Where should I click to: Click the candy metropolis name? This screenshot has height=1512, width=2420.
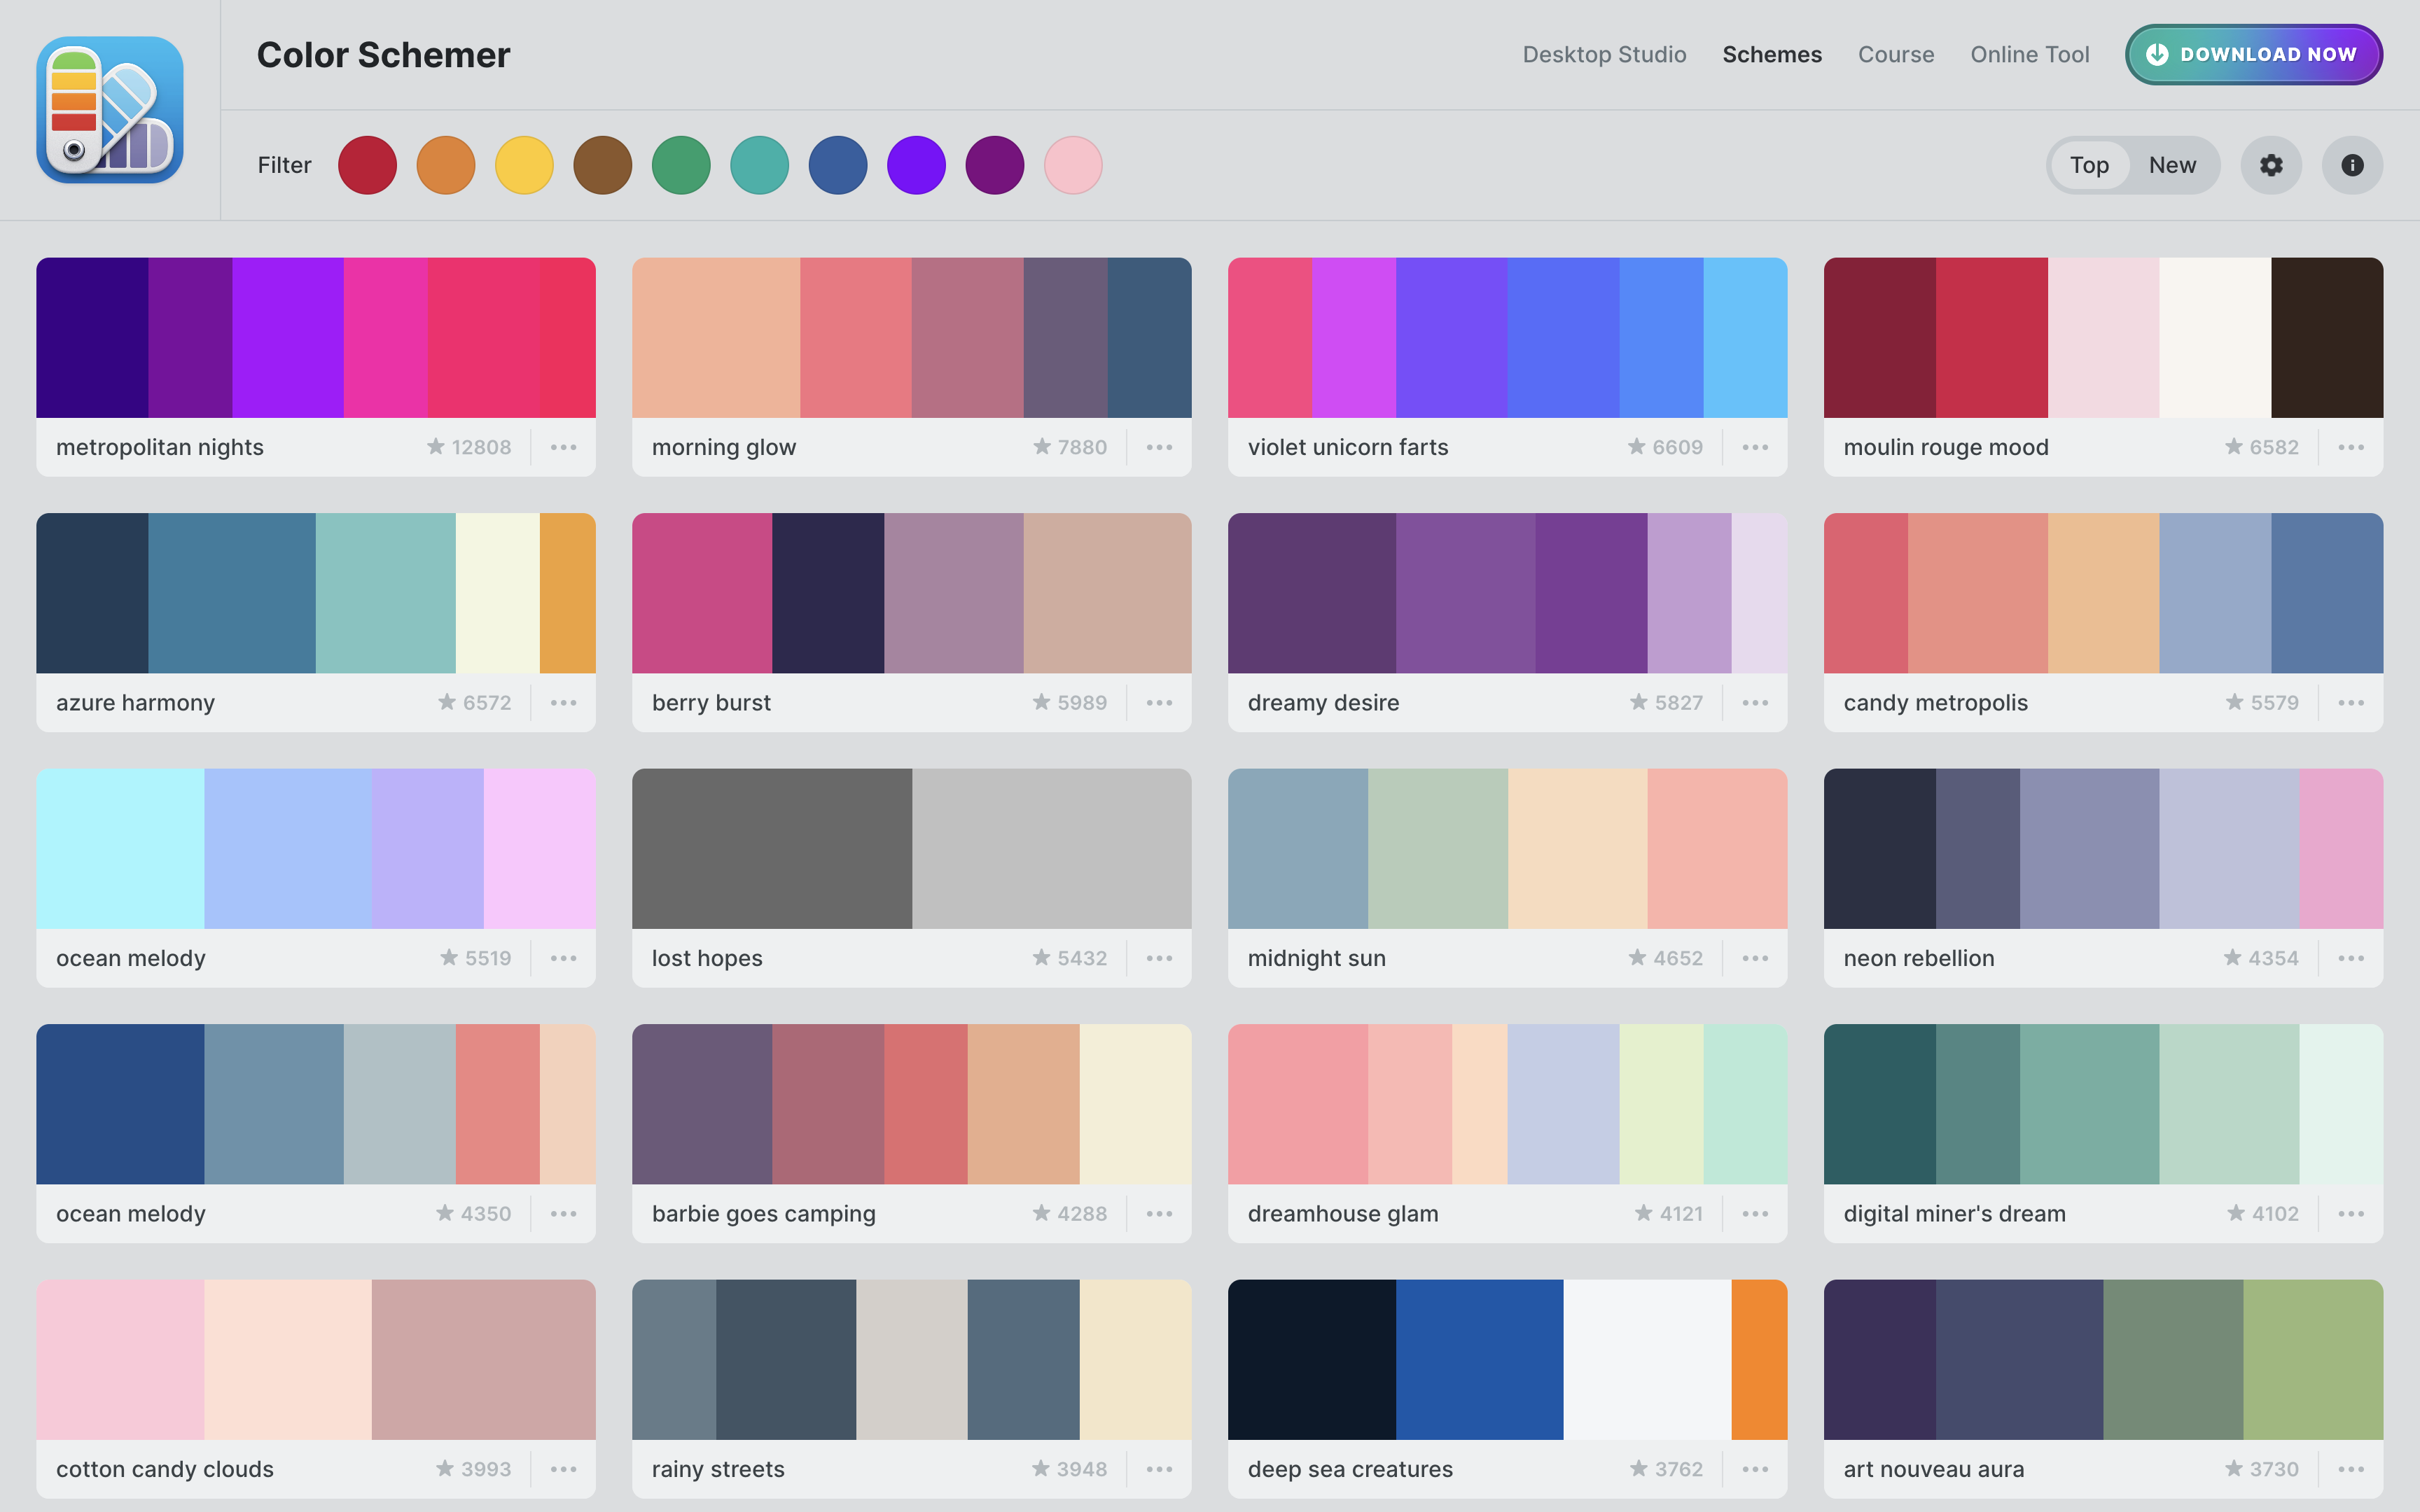pyautogui.click(x=1936, y=703)
